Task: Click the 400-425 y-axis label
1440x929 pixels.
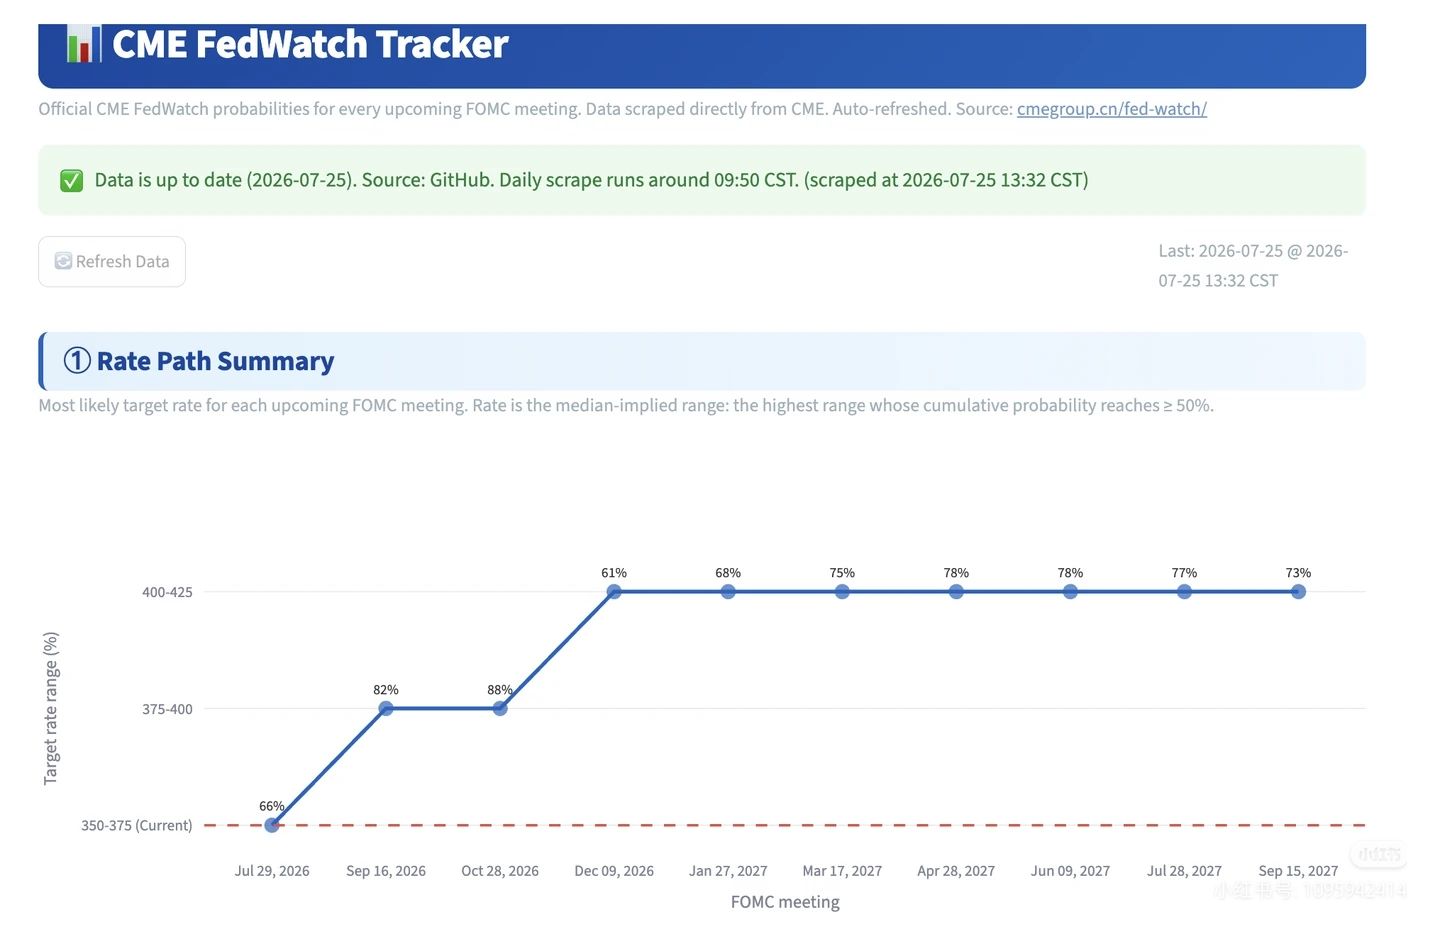Action: [167, 592]
